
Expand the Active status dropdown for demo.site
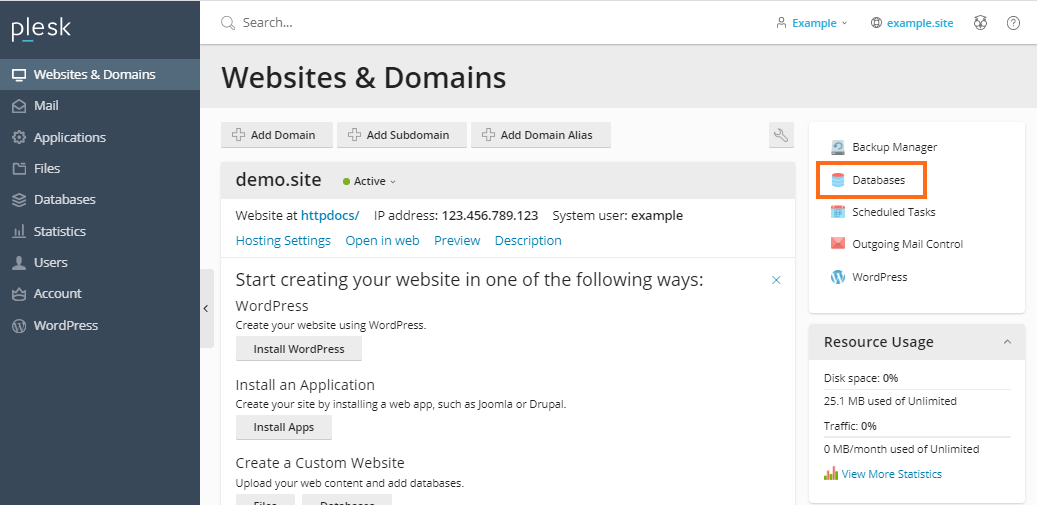pyautogui.click(x=370, y=182)
